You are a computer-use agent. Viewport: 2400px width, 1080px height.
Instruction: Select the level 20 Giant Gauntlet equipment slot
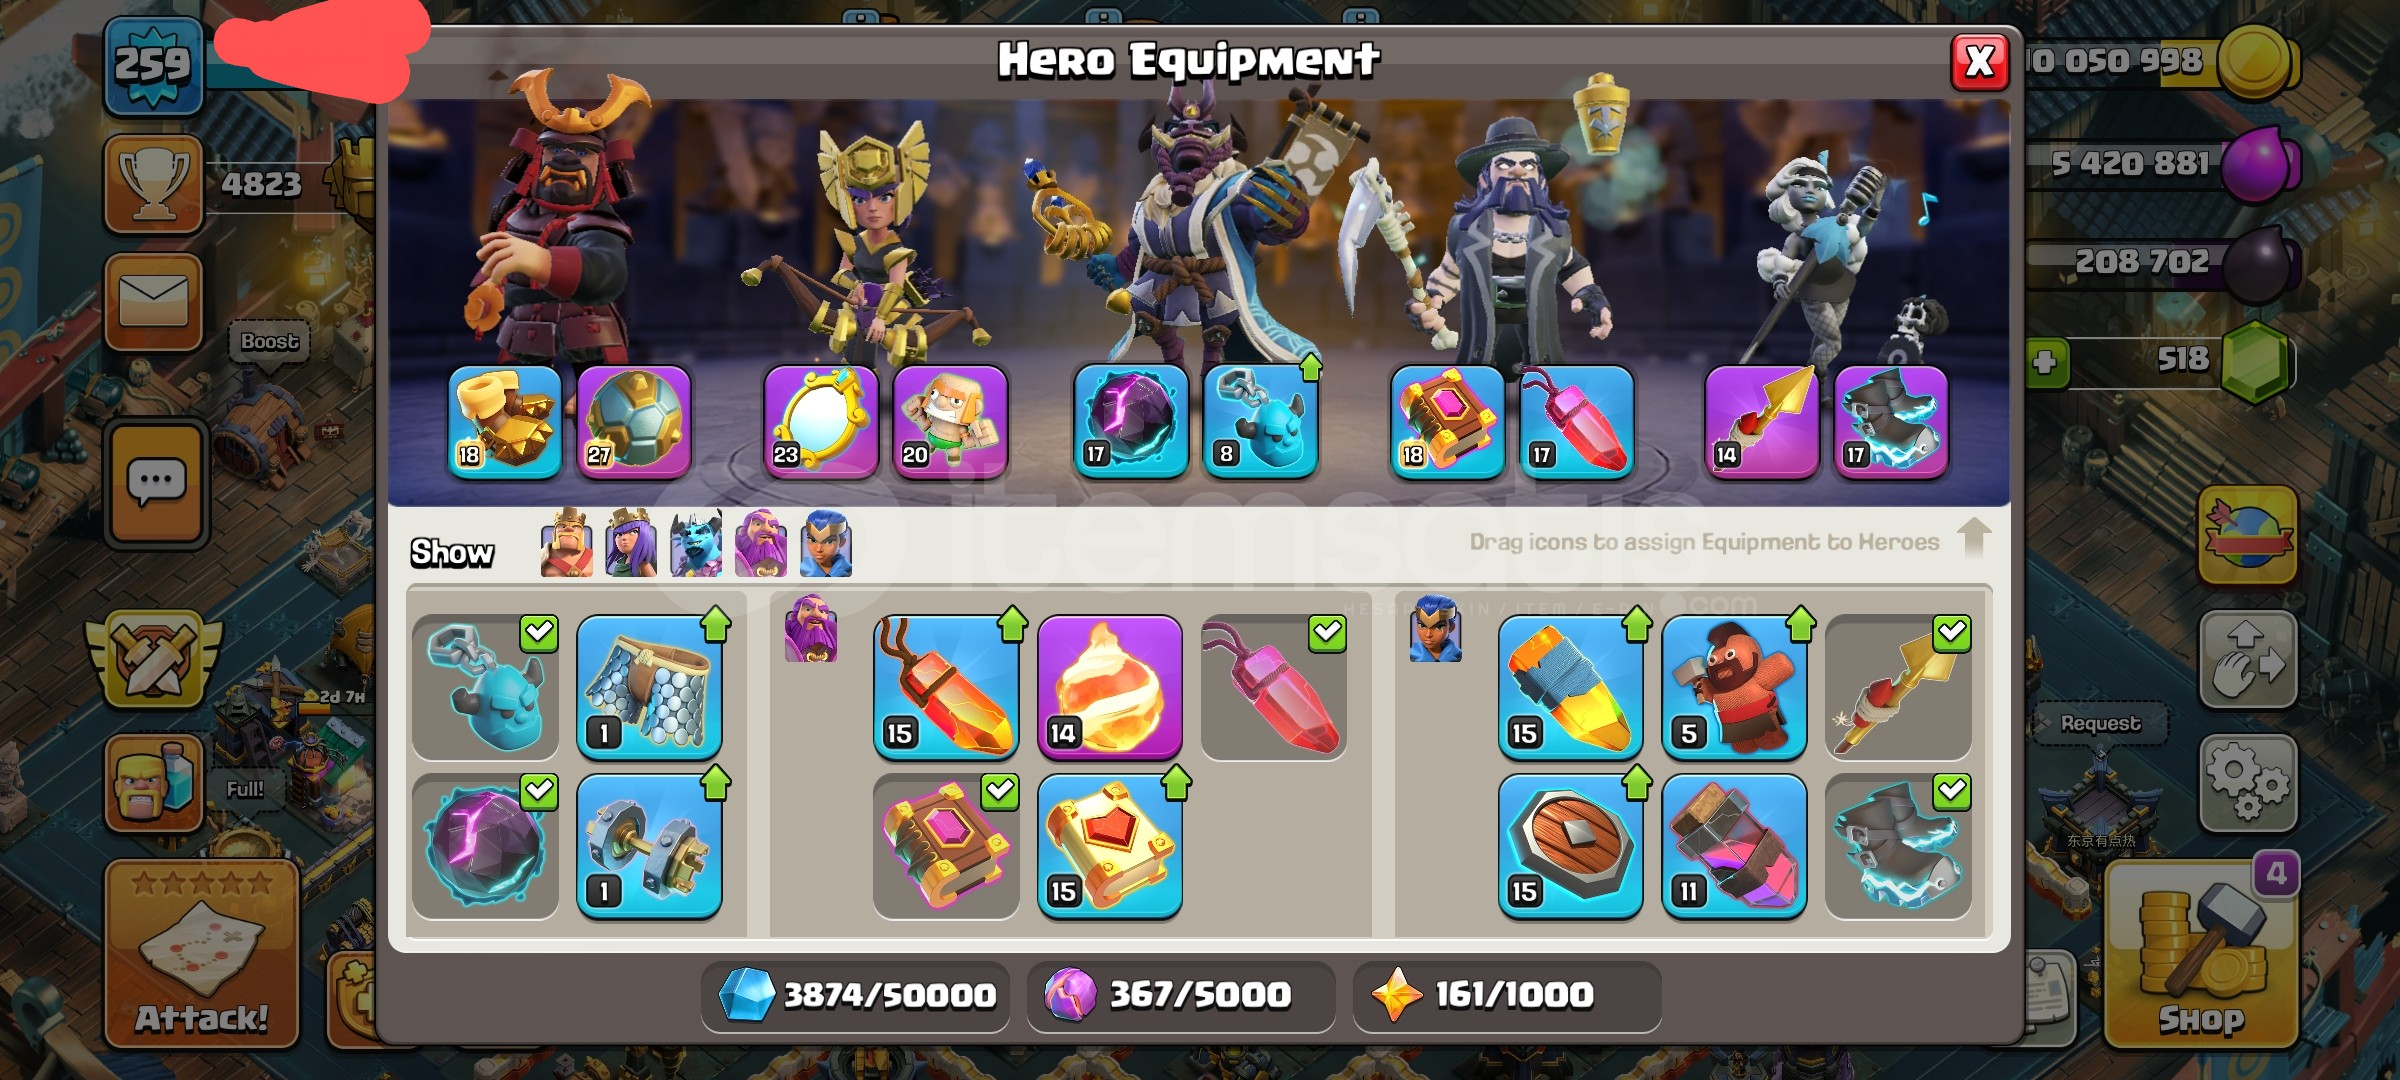pos(950,421)
